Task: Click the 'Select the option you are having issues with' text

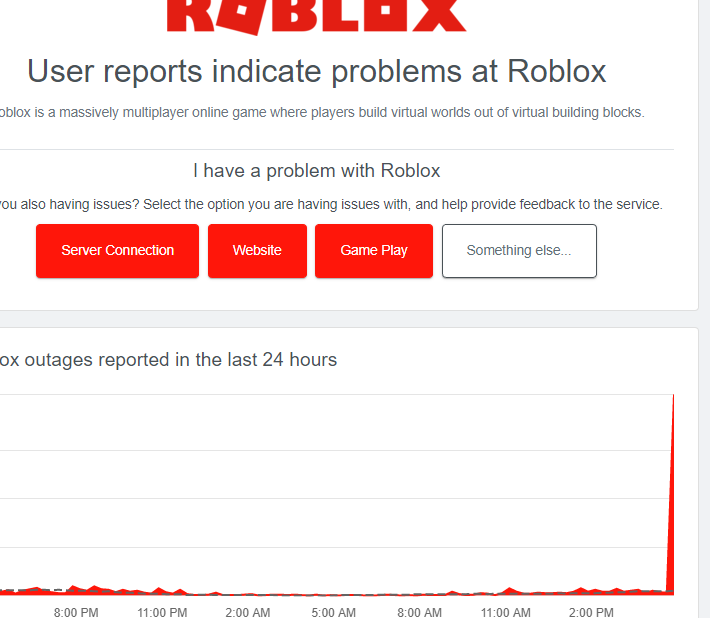Action: [277, 204]
